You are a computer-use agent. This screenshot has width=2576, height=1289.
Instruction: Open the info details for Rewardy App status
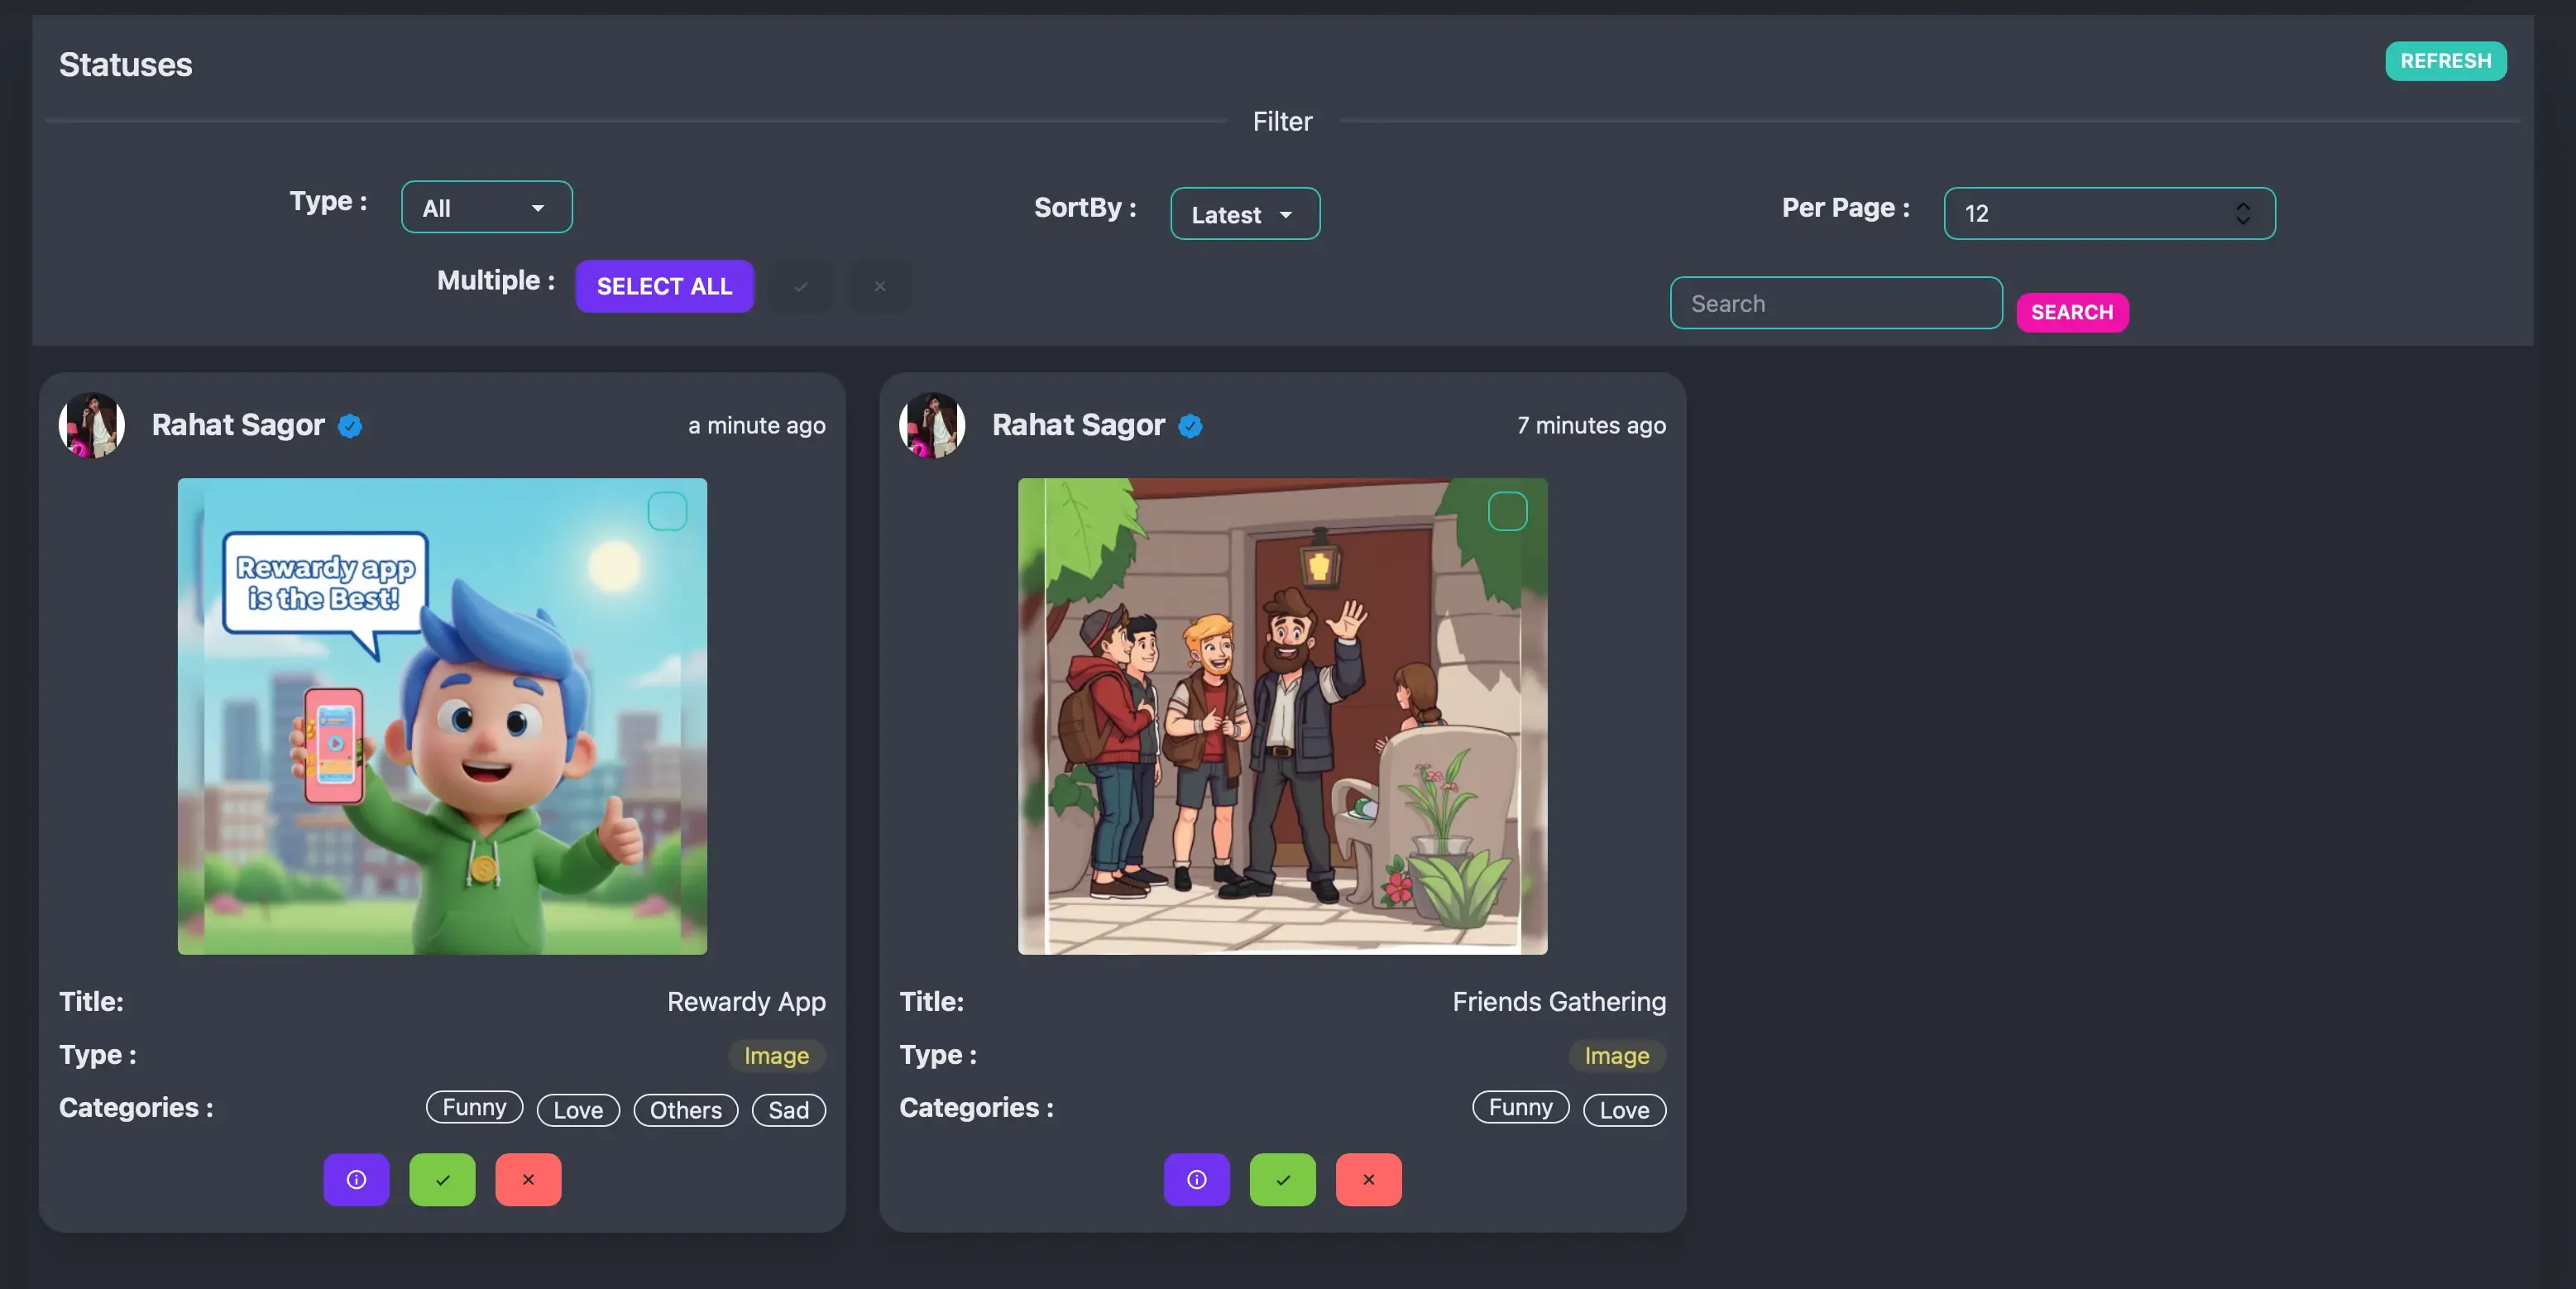356,1180
